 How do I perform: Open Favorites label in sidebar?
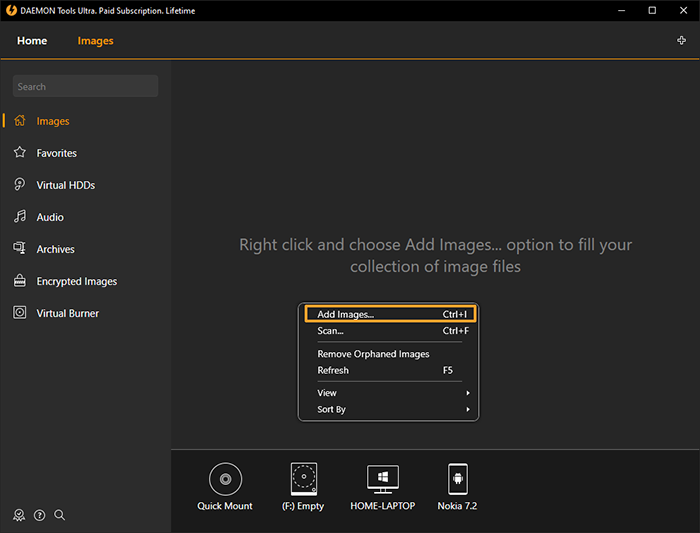[57, 153]
